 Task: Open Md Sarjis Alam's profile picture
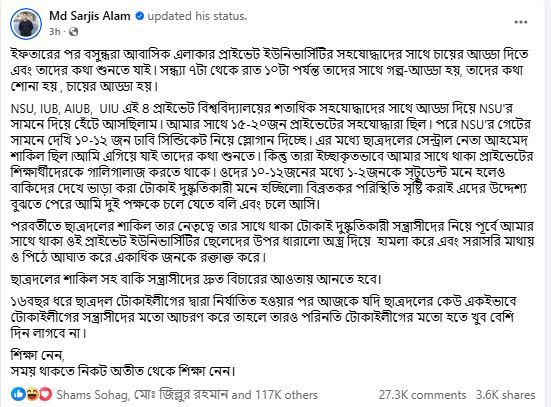click(26, 24)
